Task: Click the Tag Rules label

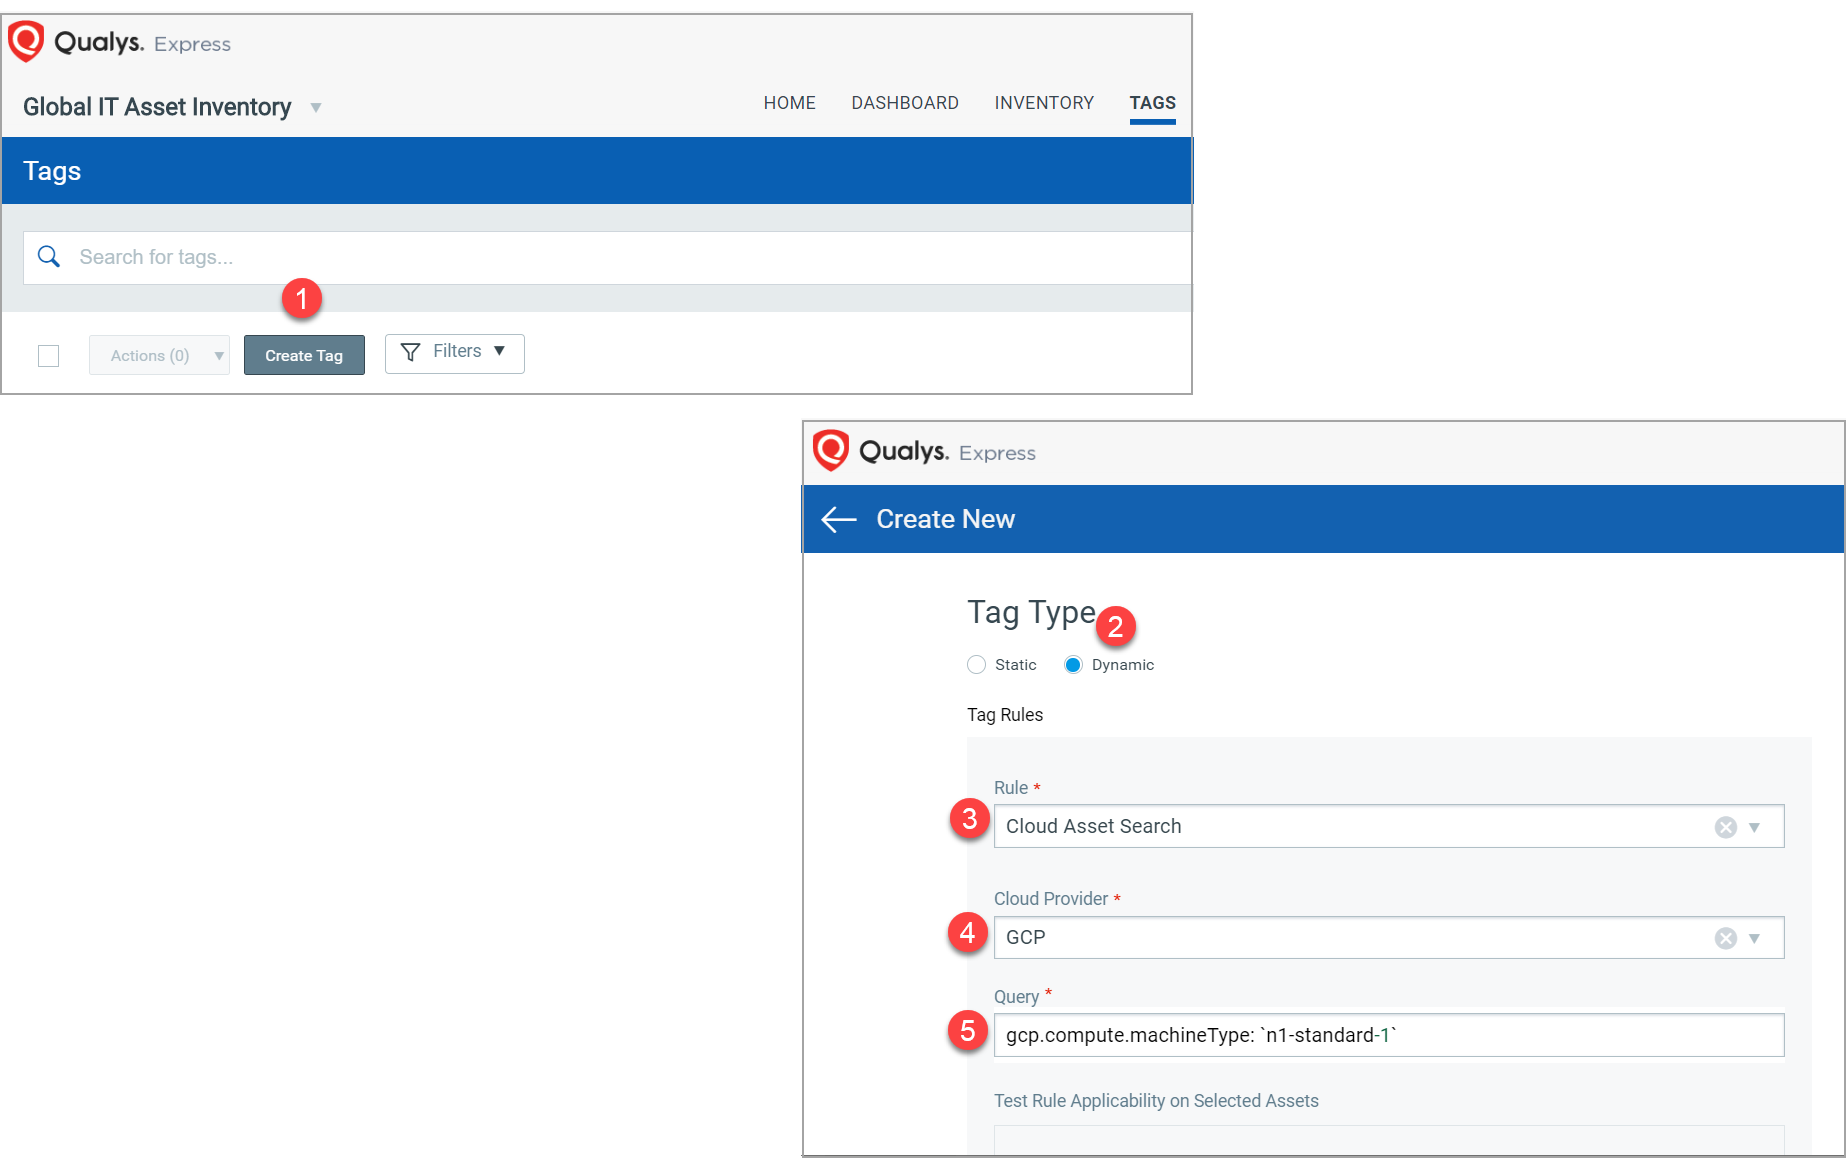Action: pyautogui.click(x=1005, y=715)
